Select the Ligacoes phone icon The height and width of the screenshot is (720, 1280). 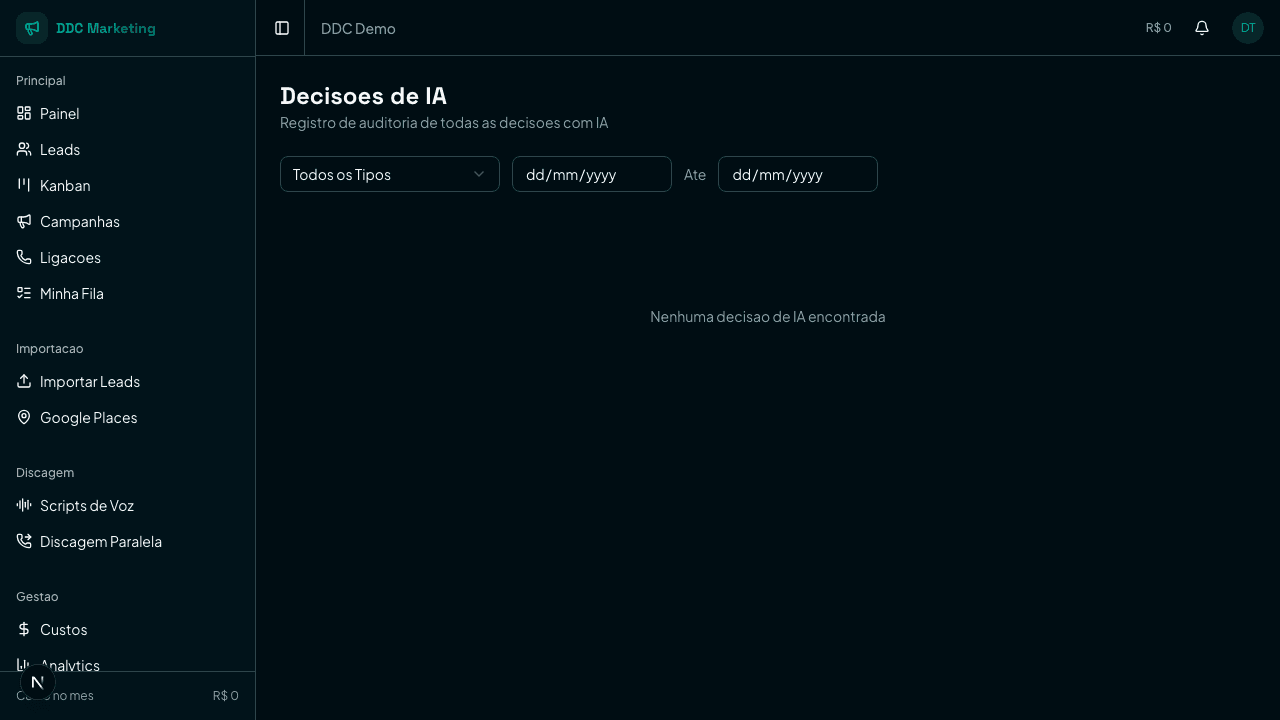[x=24, y=257]
